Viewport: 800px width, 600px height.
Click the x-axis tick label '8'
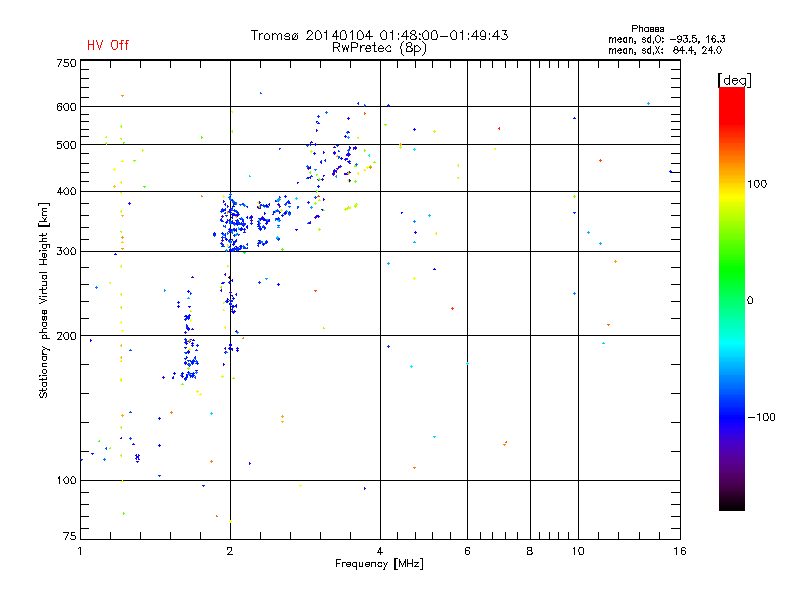(530, 551)
